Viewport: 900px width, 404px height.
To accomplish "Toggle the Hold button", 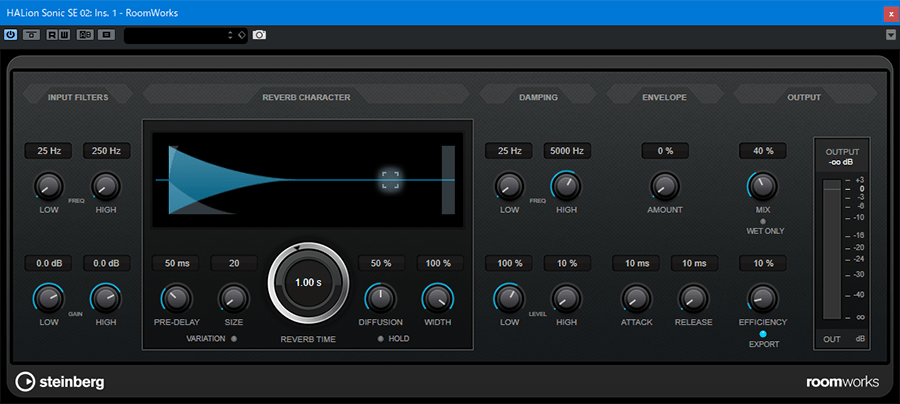I will [x=381, y=339].
